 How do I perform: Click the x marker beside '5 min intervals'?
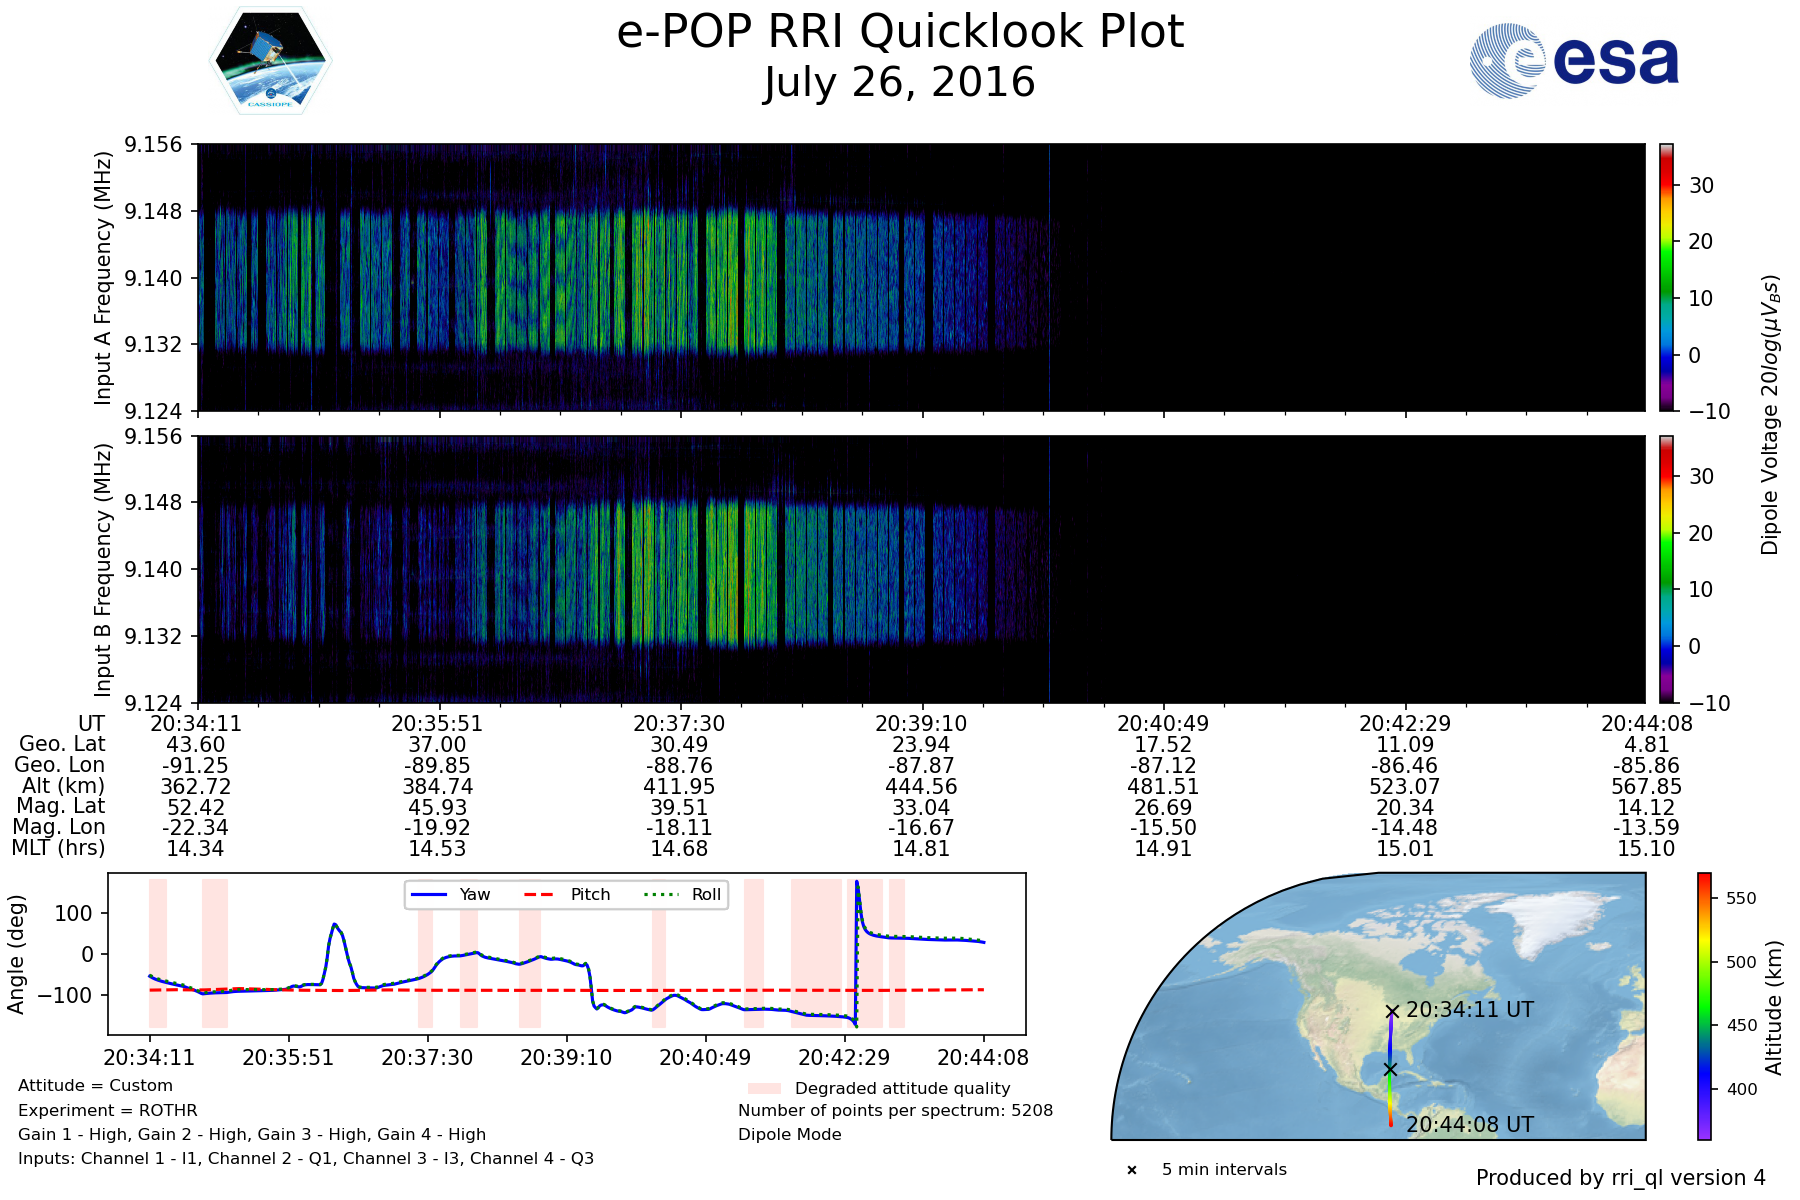[1132, 1170]
